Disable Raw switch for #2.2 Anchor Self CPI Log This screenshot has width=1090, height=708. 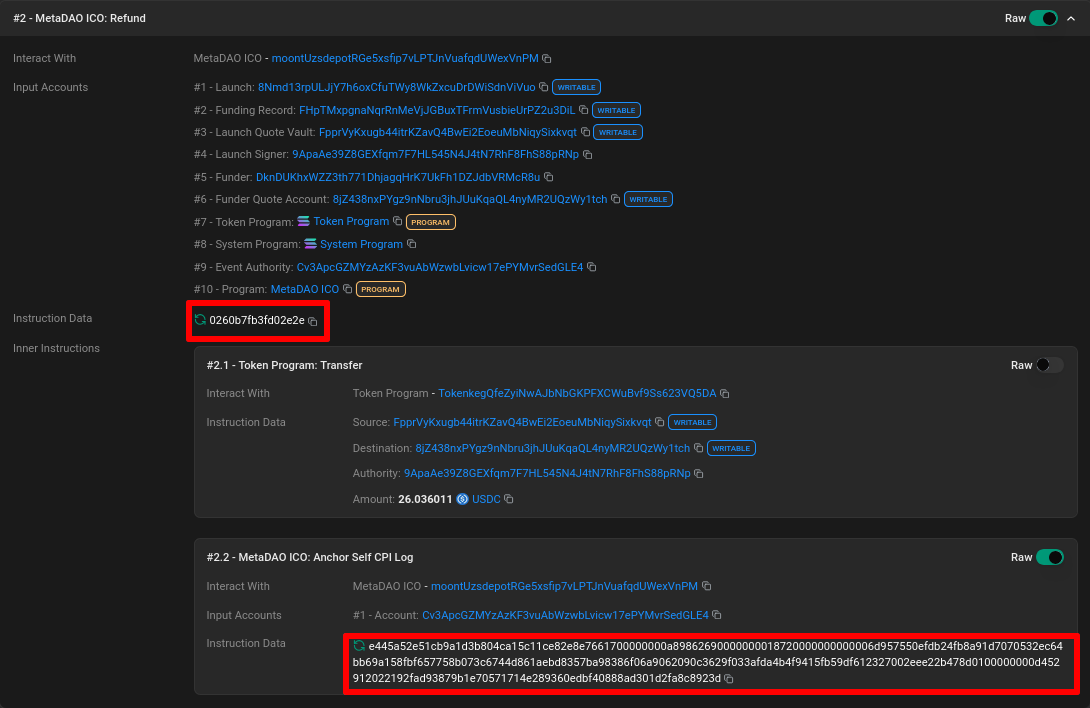1050,557
